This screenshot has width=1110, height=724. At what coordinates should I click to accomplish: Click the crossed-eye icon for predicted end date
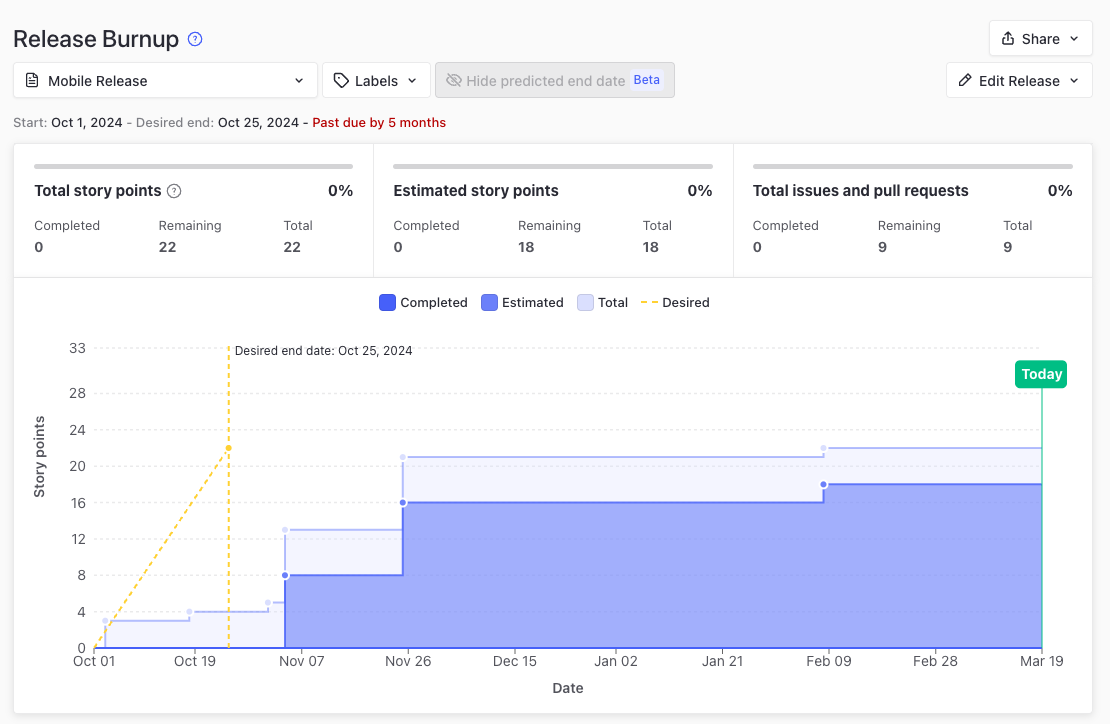pos(454,81)
